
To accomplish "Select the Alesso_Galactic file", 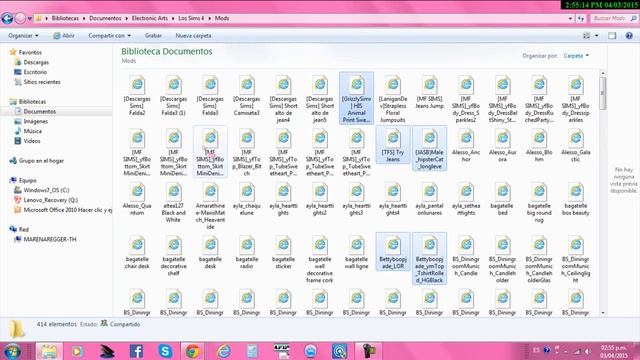I will (x=576, y=145).
